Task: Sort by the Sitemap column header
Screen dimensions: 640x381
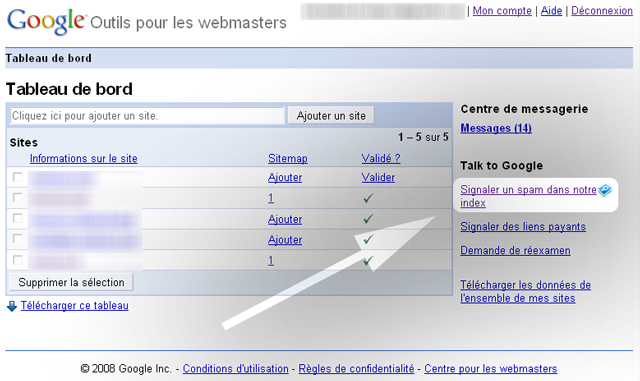Action: tap(288, 158)
